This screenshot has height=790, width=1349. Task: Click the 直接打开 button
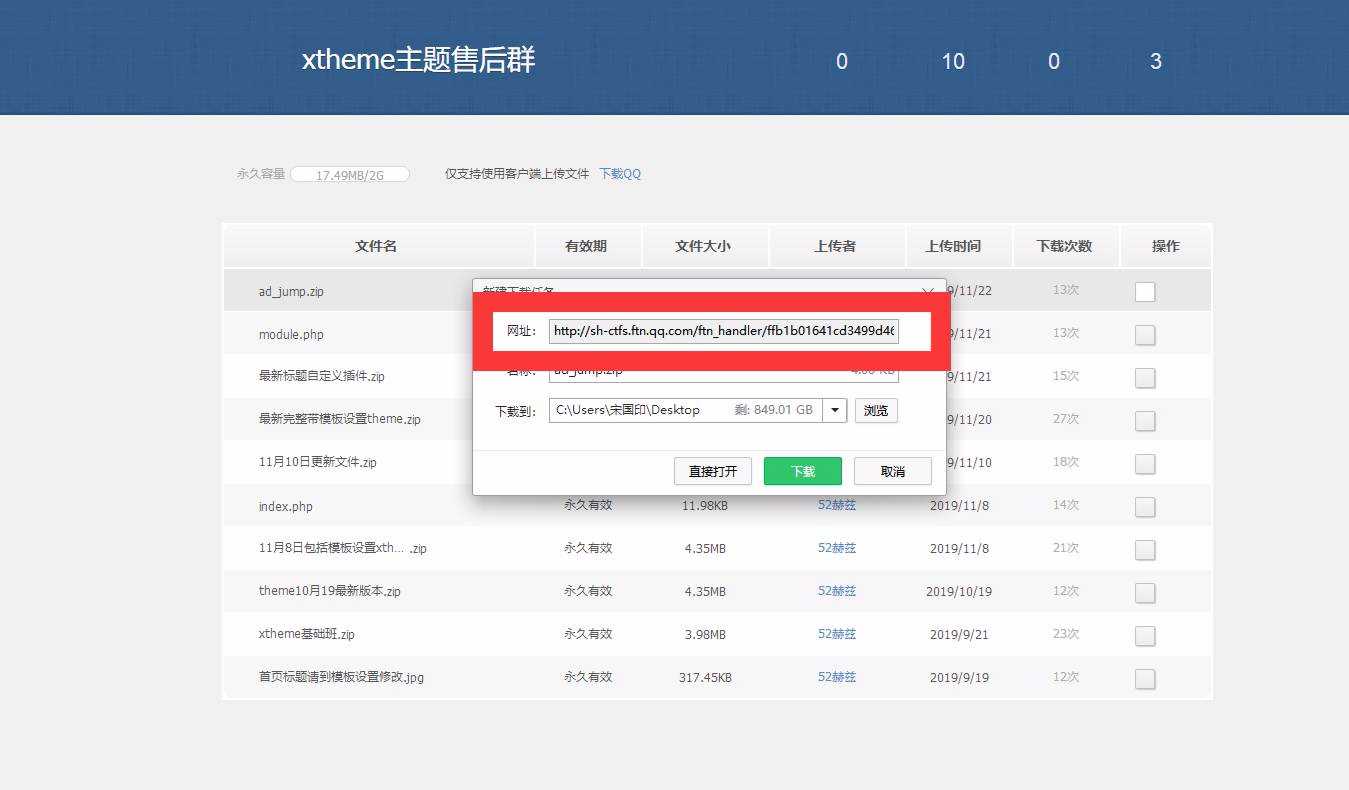(x=713, y=471)
